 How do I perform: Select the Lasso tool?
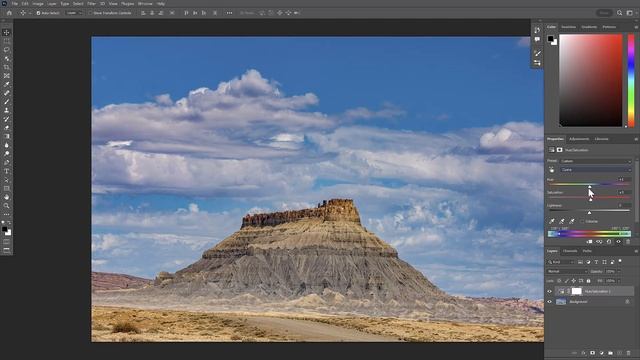pos(7,50)
